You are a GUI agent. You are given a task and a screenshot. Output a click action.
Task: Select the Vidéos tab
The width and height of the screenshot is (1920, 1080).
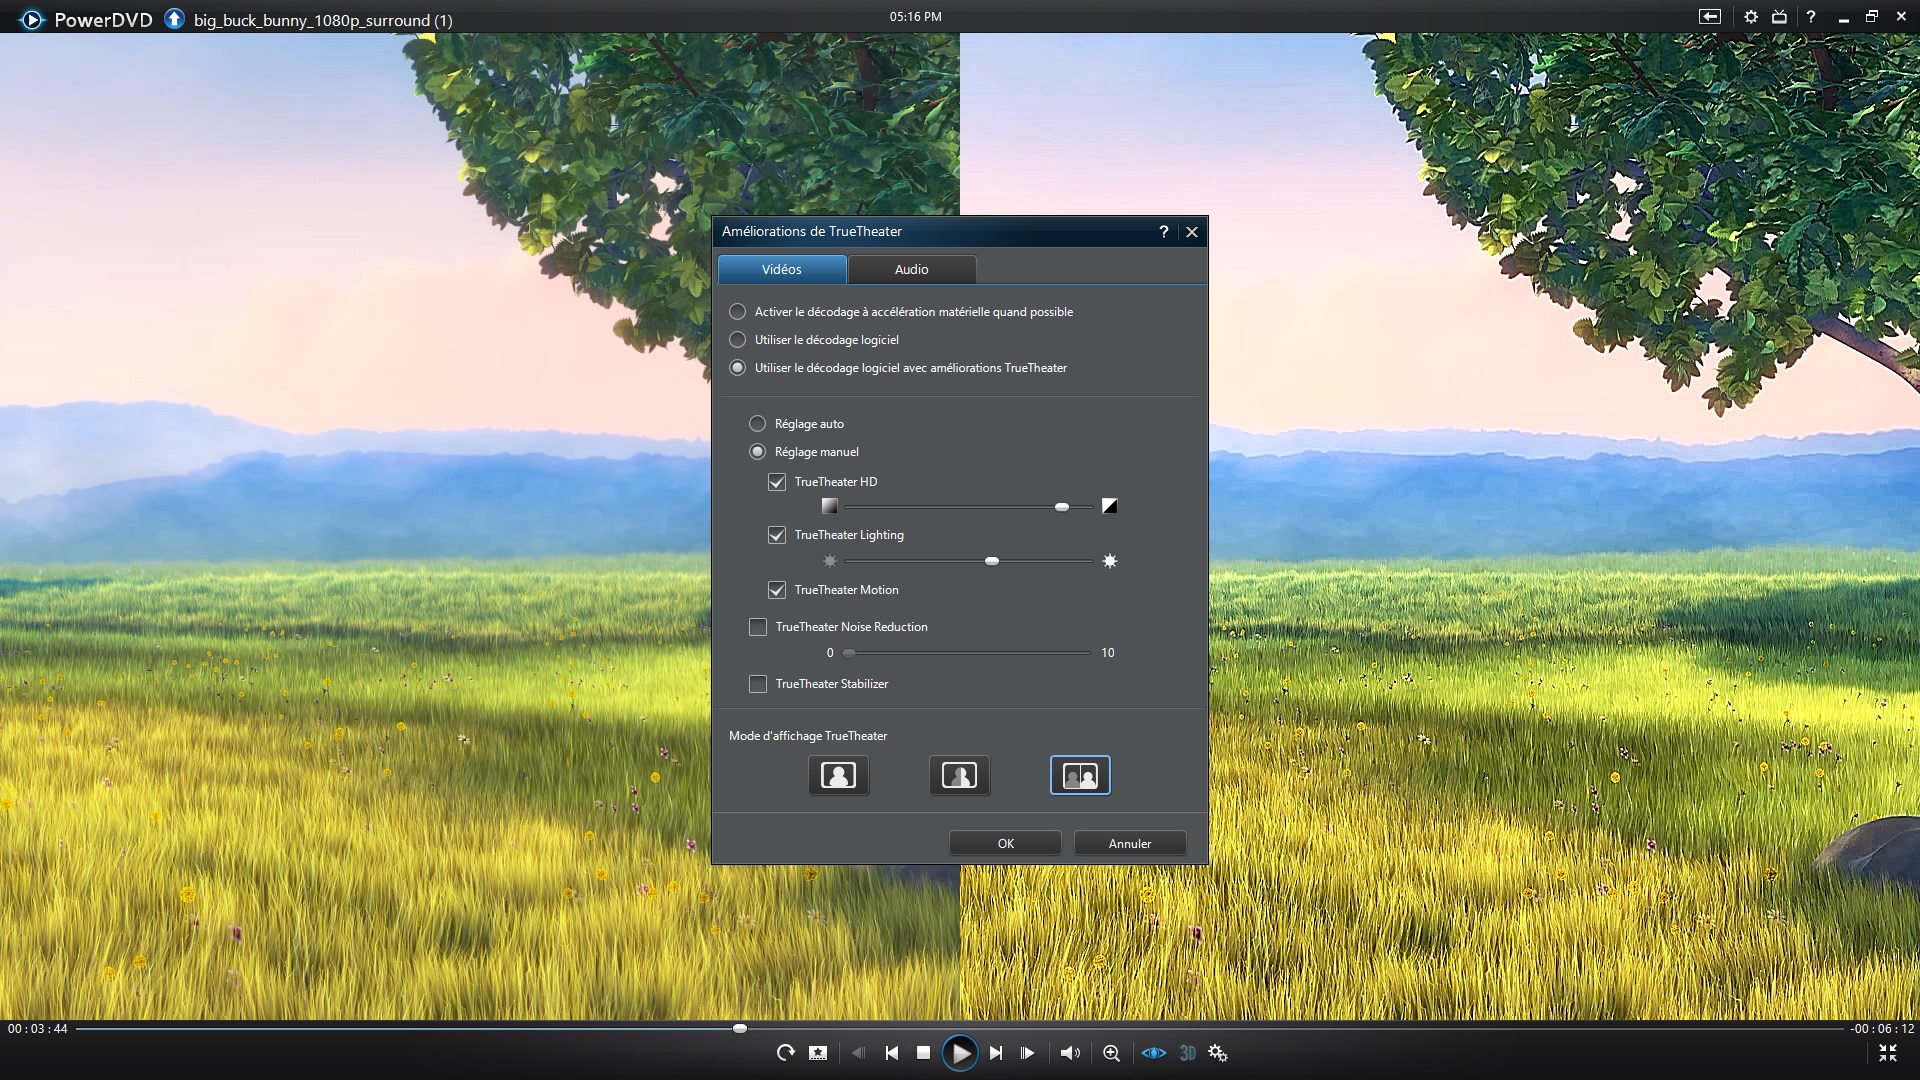click(x=782, y=269)
